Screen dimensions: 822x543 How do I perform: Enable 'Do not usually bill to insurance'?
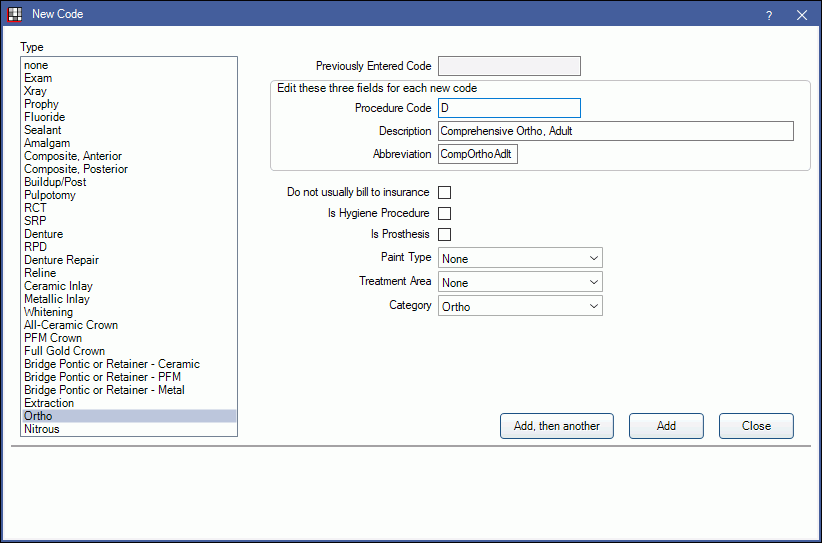pos(445,192)
